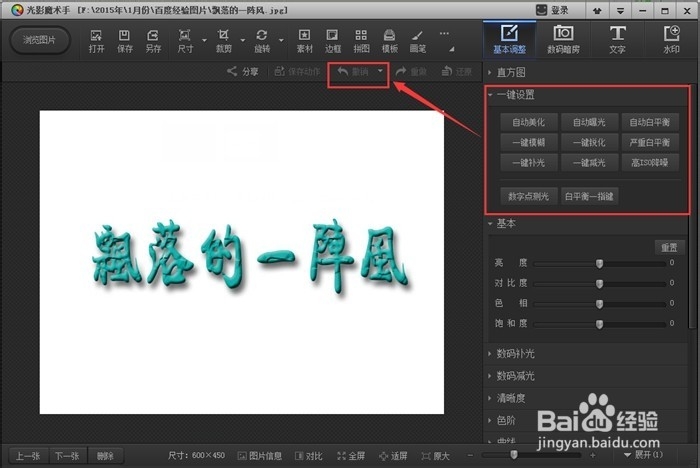Open the 撤销 history dropdown arrow
Viewport: 700px width, 468px height.
(380, 71)
